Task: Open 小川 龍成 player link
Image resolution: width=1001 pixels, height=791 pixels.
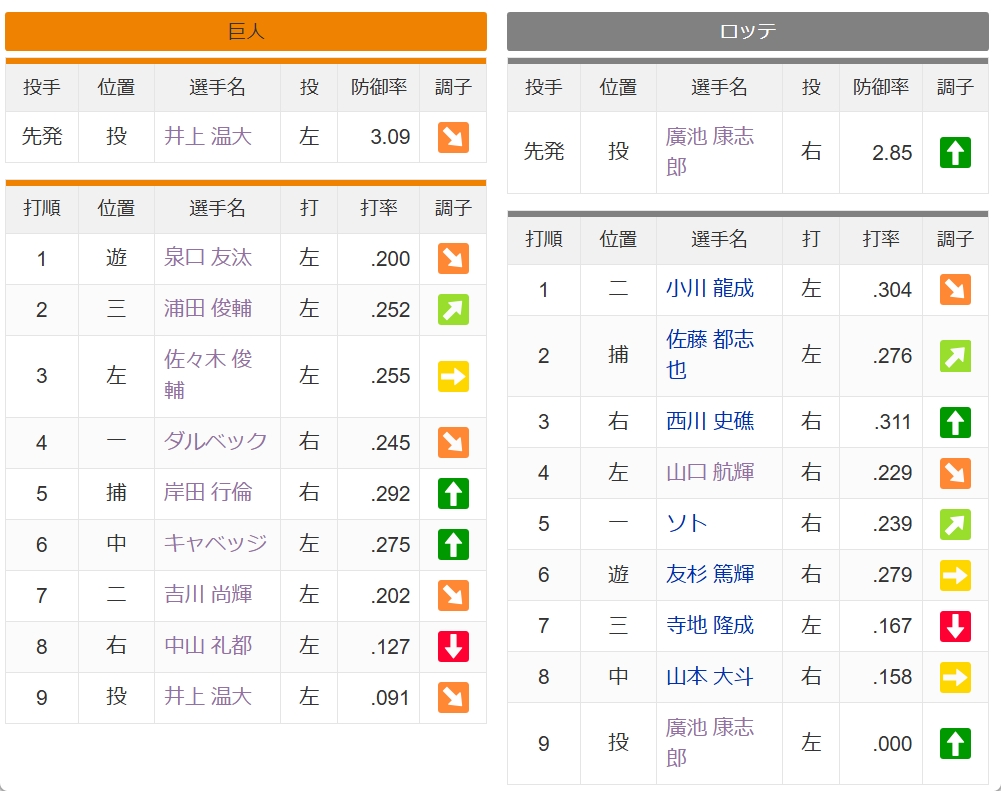Action: point(710,289)
